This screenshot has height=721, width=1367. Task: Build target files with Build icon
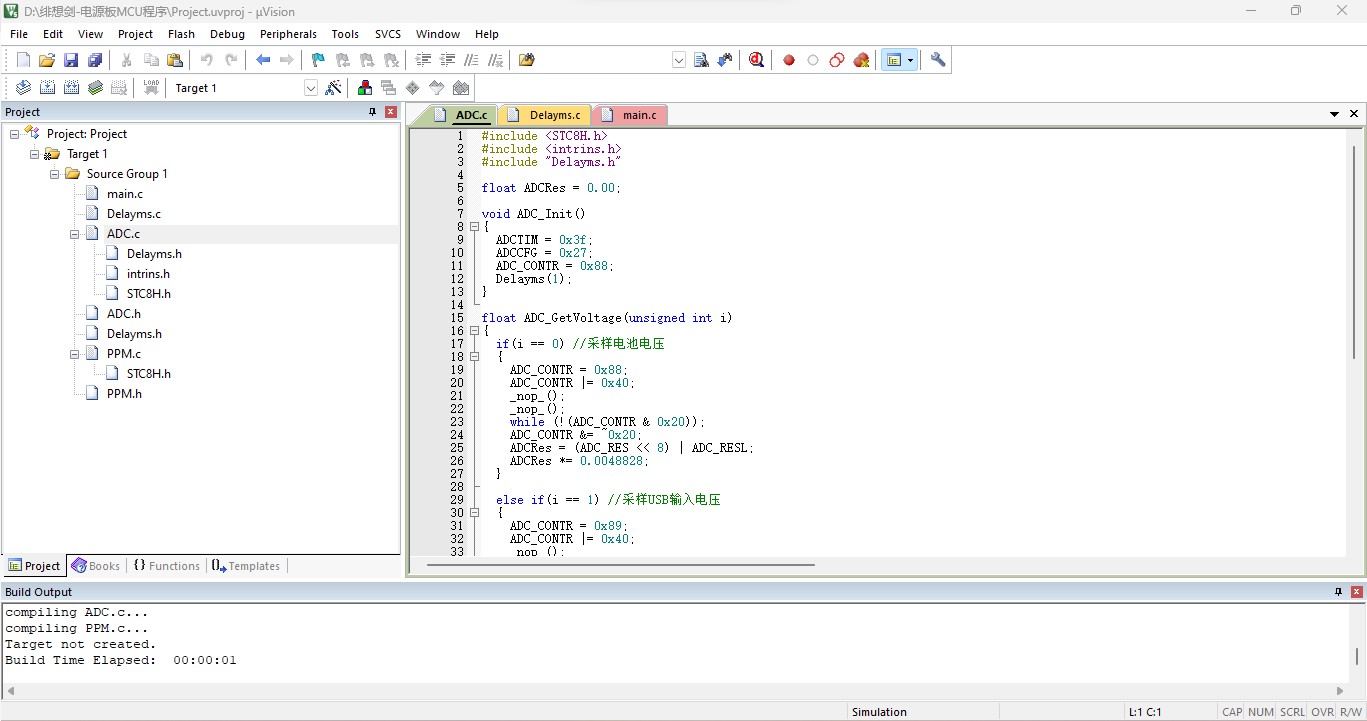tap(47, 88)
